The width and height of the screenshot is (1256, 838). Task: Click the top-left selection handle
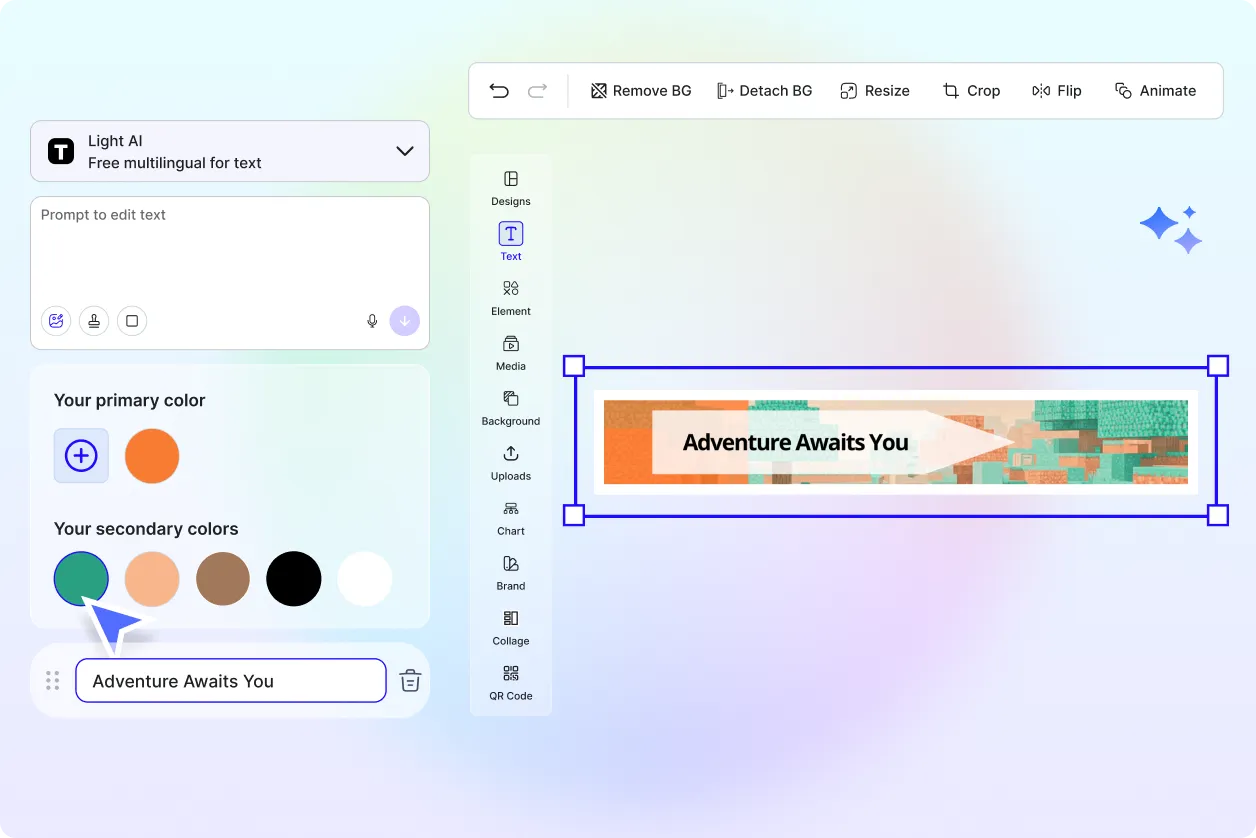click(574, 366)
